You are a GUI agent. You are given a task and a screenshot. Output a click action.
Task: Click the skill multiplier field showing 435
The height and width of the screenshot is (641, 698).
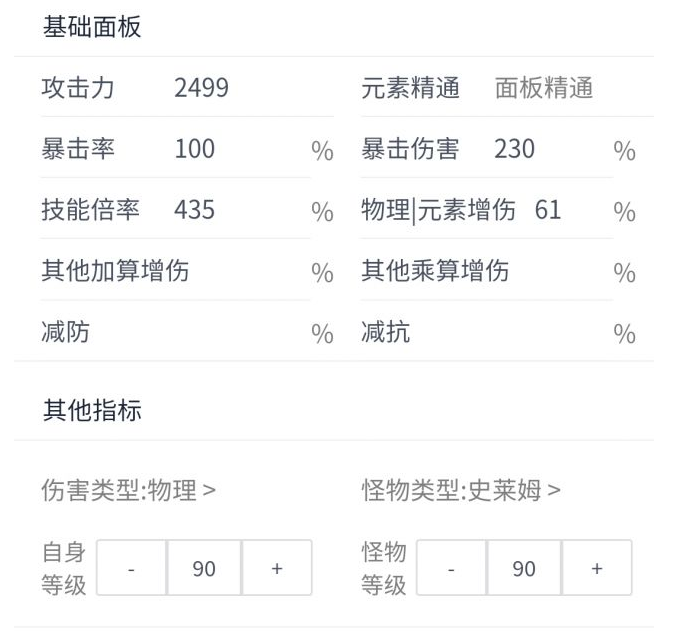235,210
